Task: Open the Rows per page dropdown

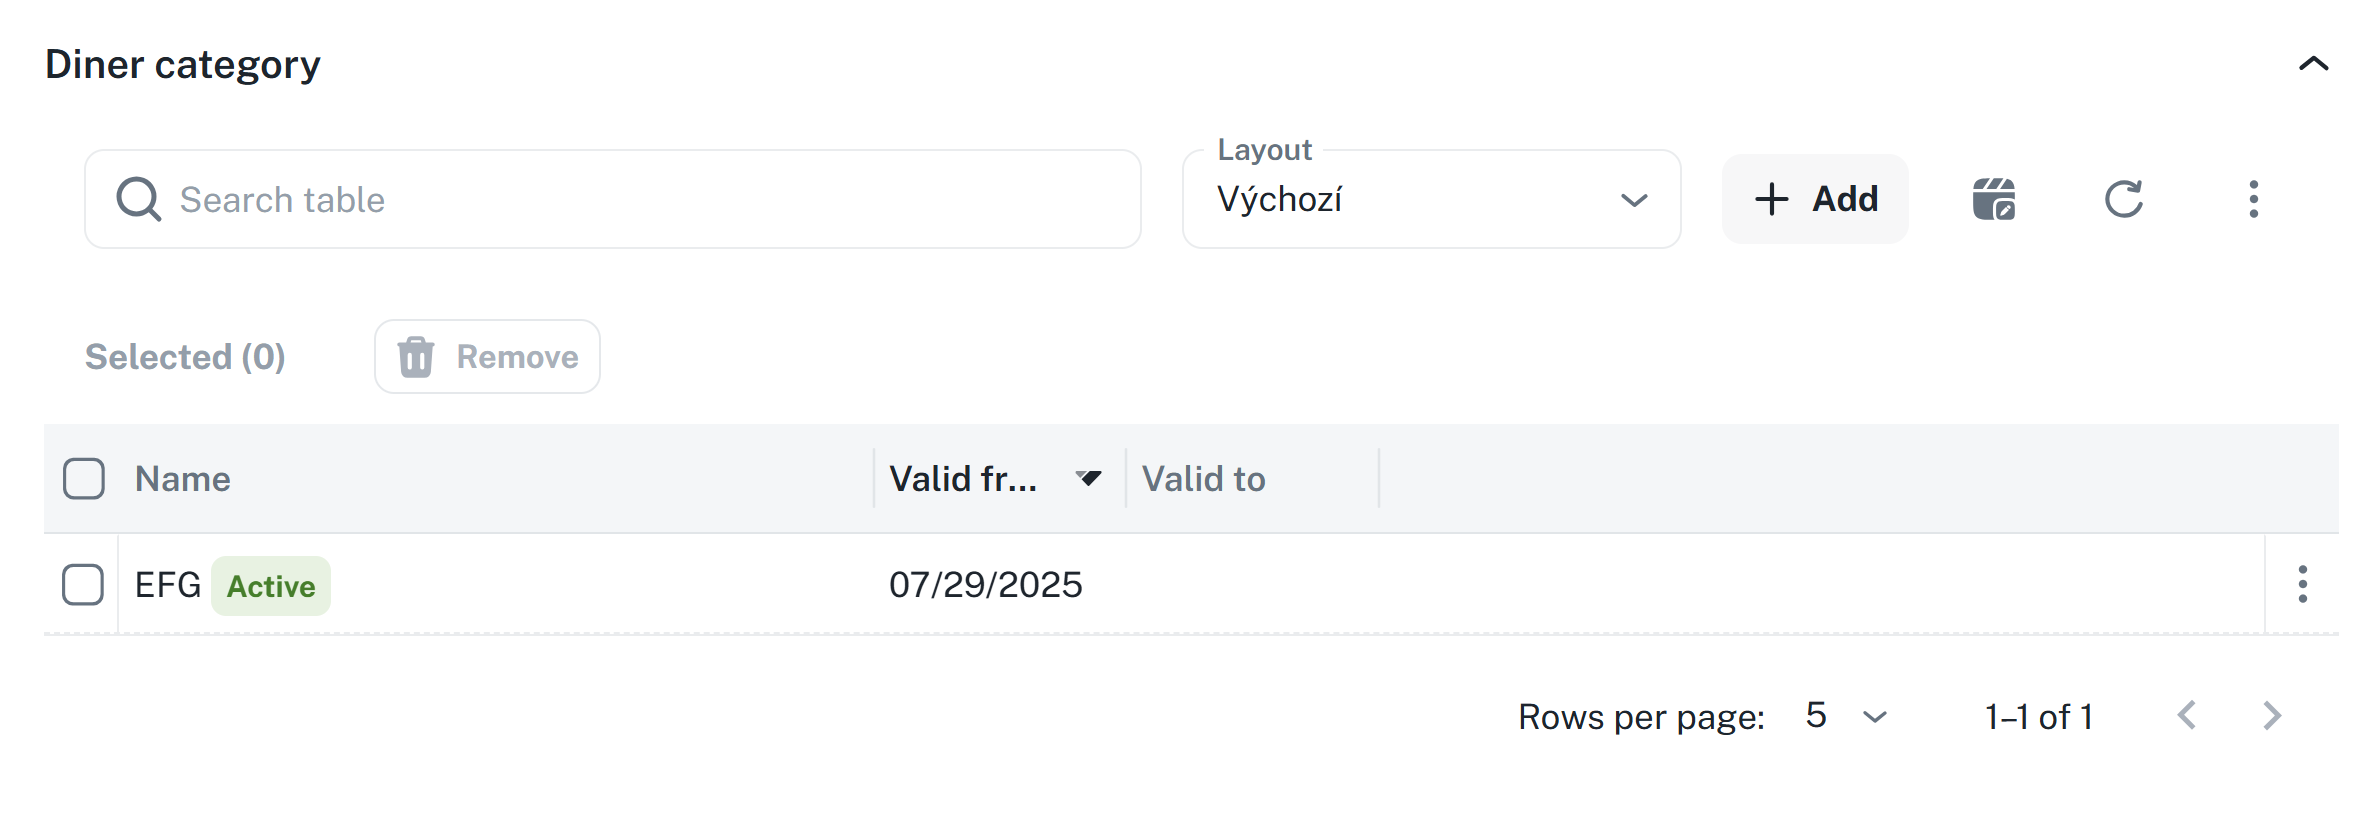Action: [1846, 716]
